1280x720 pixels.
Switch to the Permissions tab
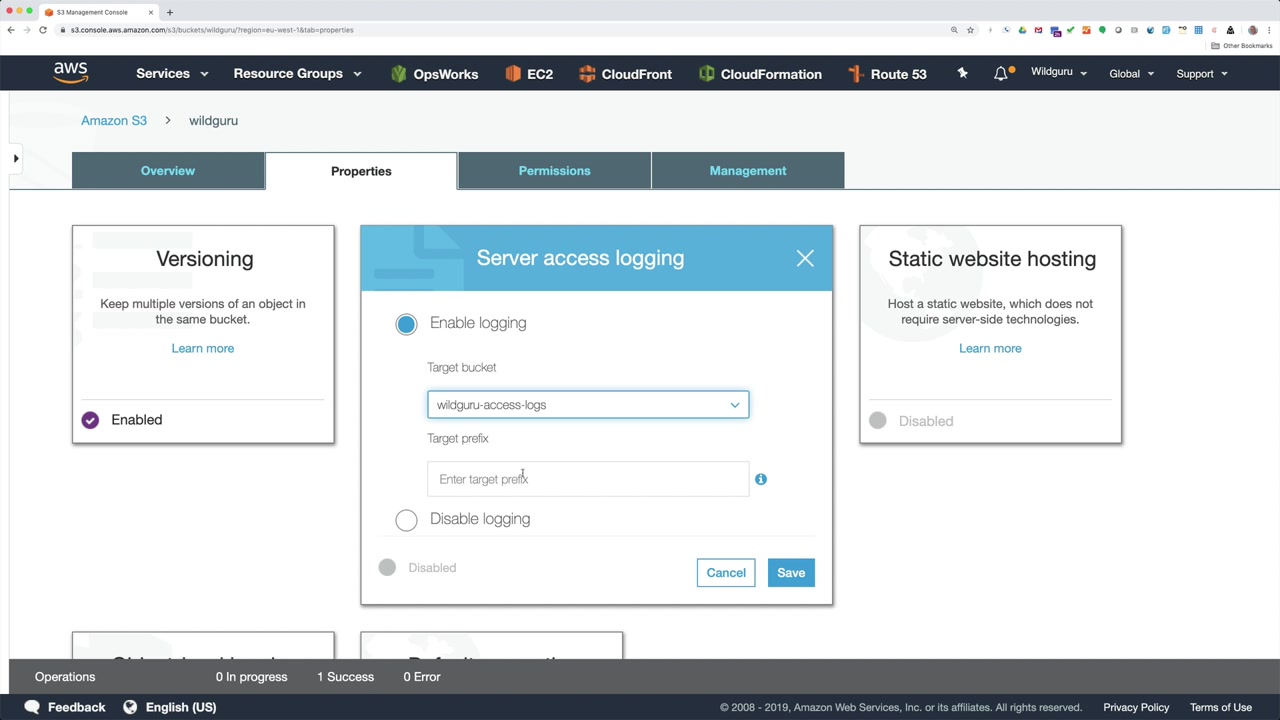click(x=555, y=170)
